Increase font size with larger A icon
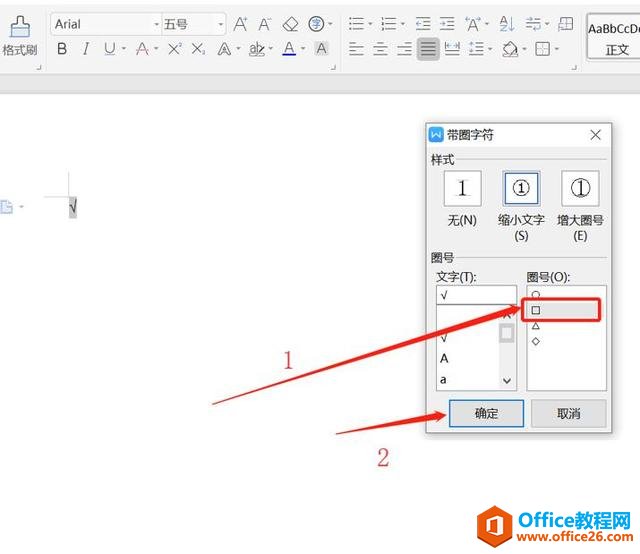 tap(241, 24)
